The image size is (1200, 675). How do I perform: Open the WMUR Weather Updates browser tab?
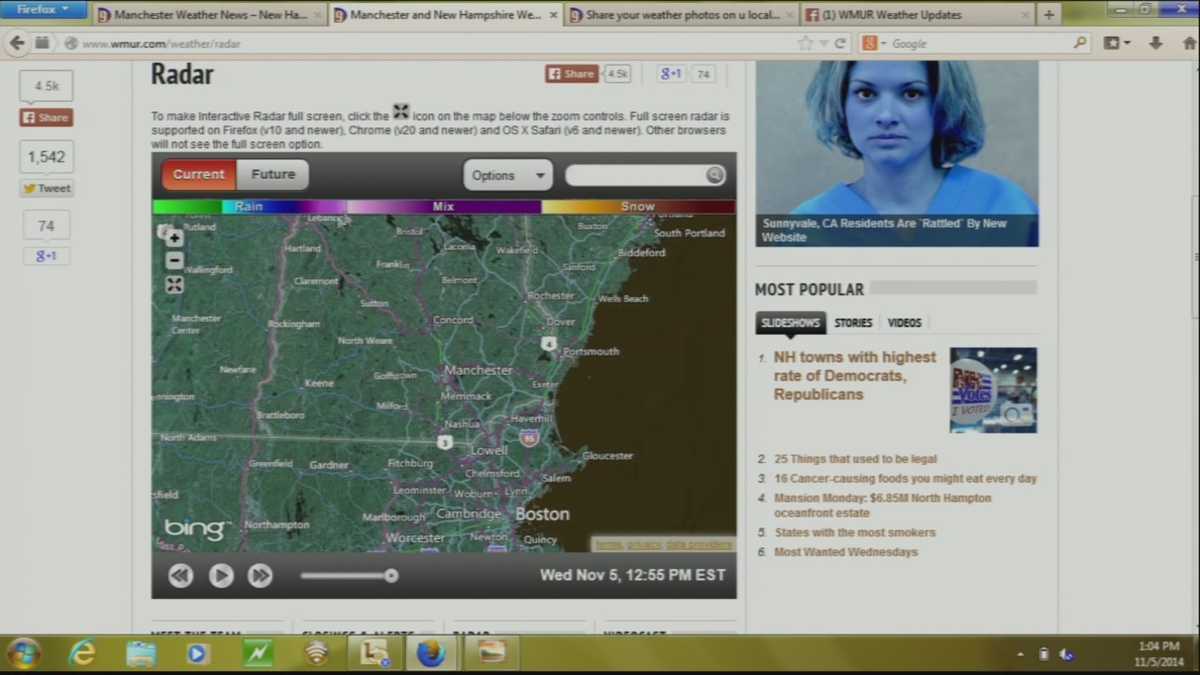point(914,15)
